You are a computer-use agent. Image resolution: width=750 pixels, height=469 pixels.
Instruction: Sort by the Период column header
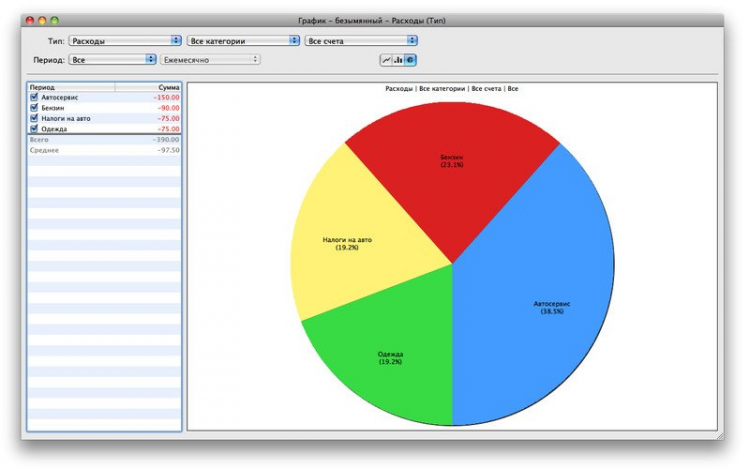coord(71,87)
